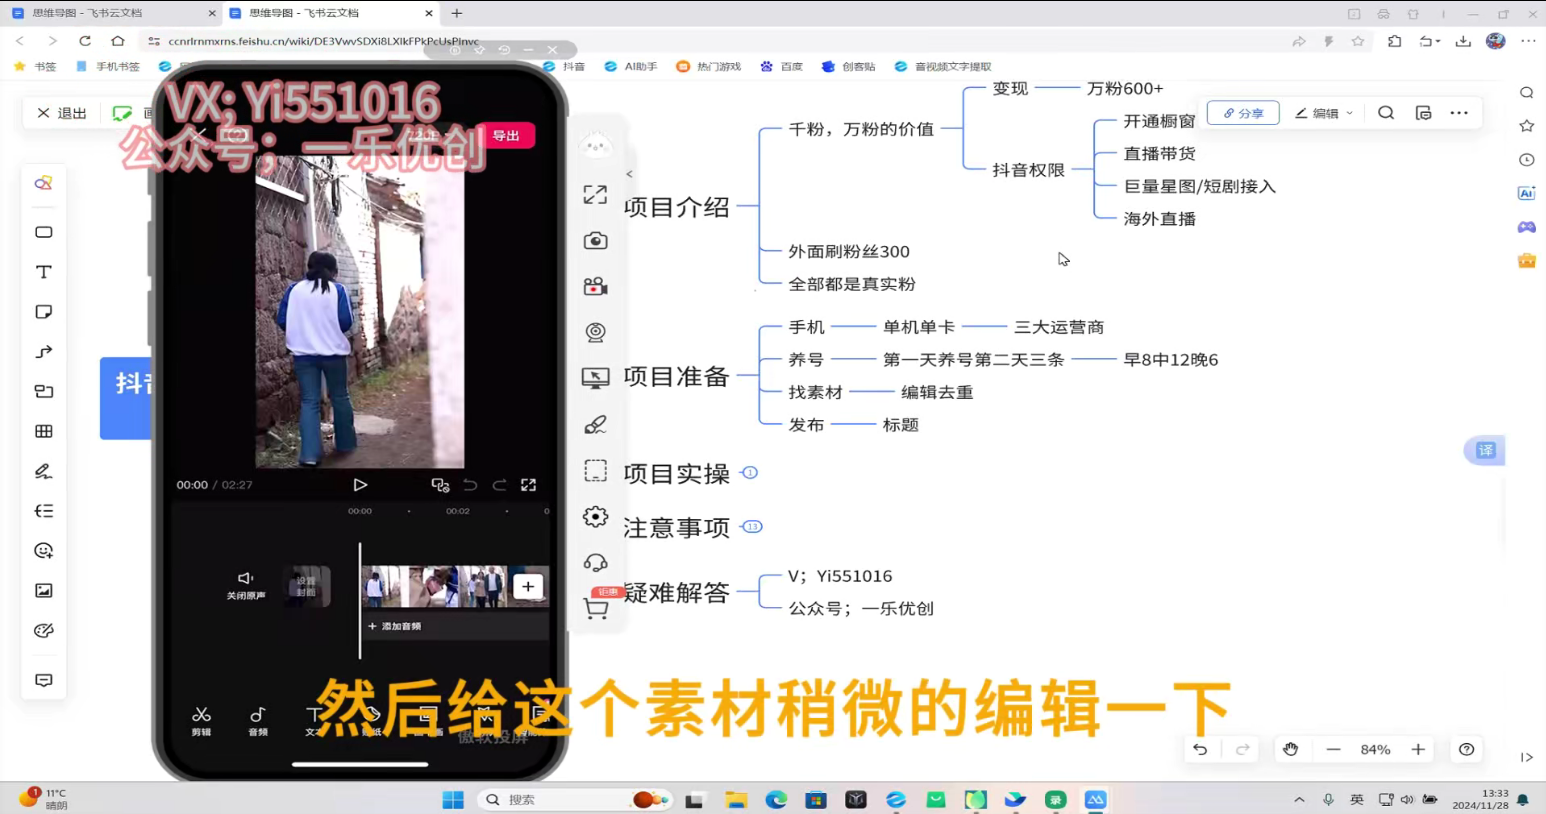Click the 导出 export button on phone
Viewport: 1546px width, 814px height.
tap(506, 136)
